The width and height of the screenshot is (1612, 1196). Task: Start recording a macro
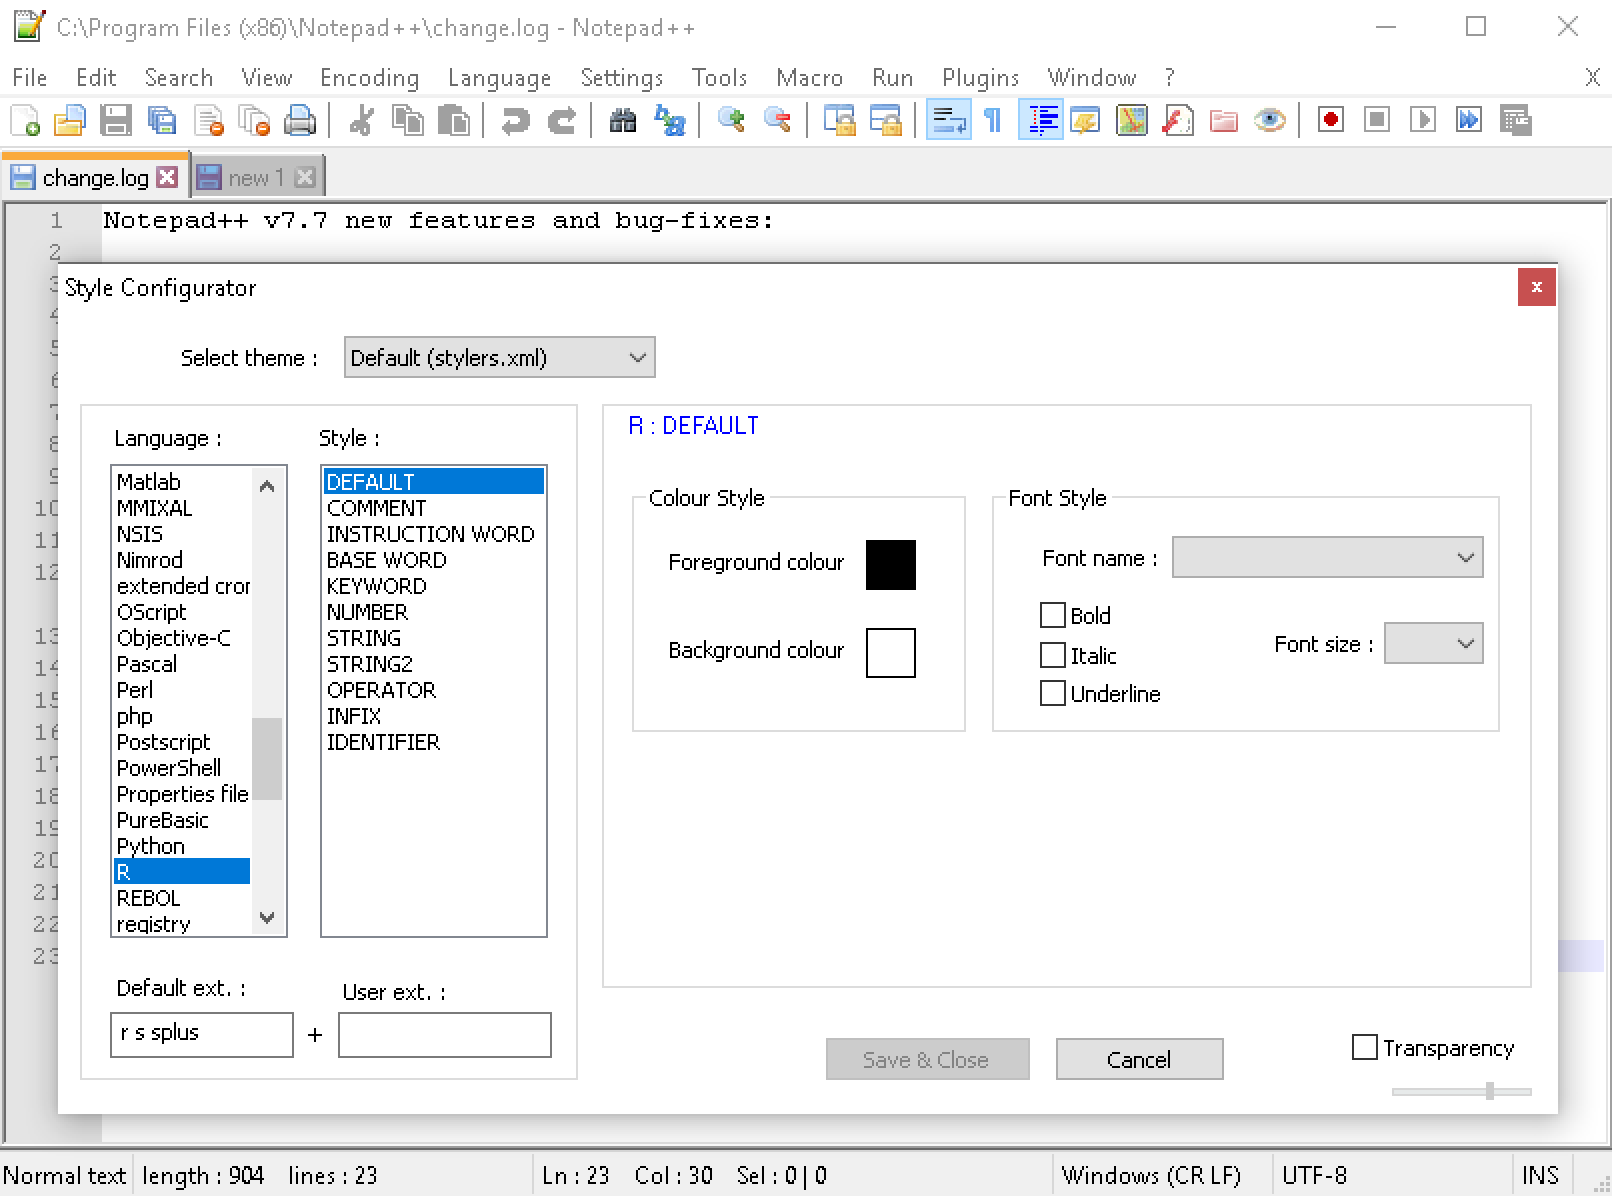(1330, 120)
